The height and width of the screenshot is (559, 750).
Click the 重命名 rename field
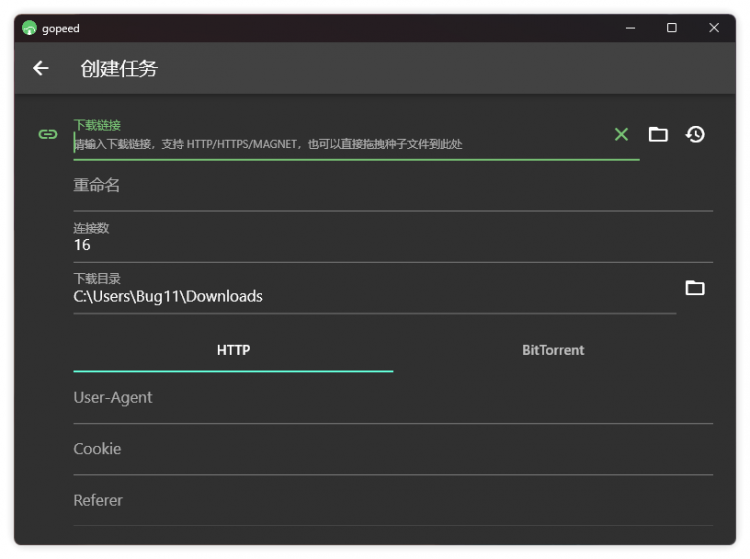coord(392,186)
